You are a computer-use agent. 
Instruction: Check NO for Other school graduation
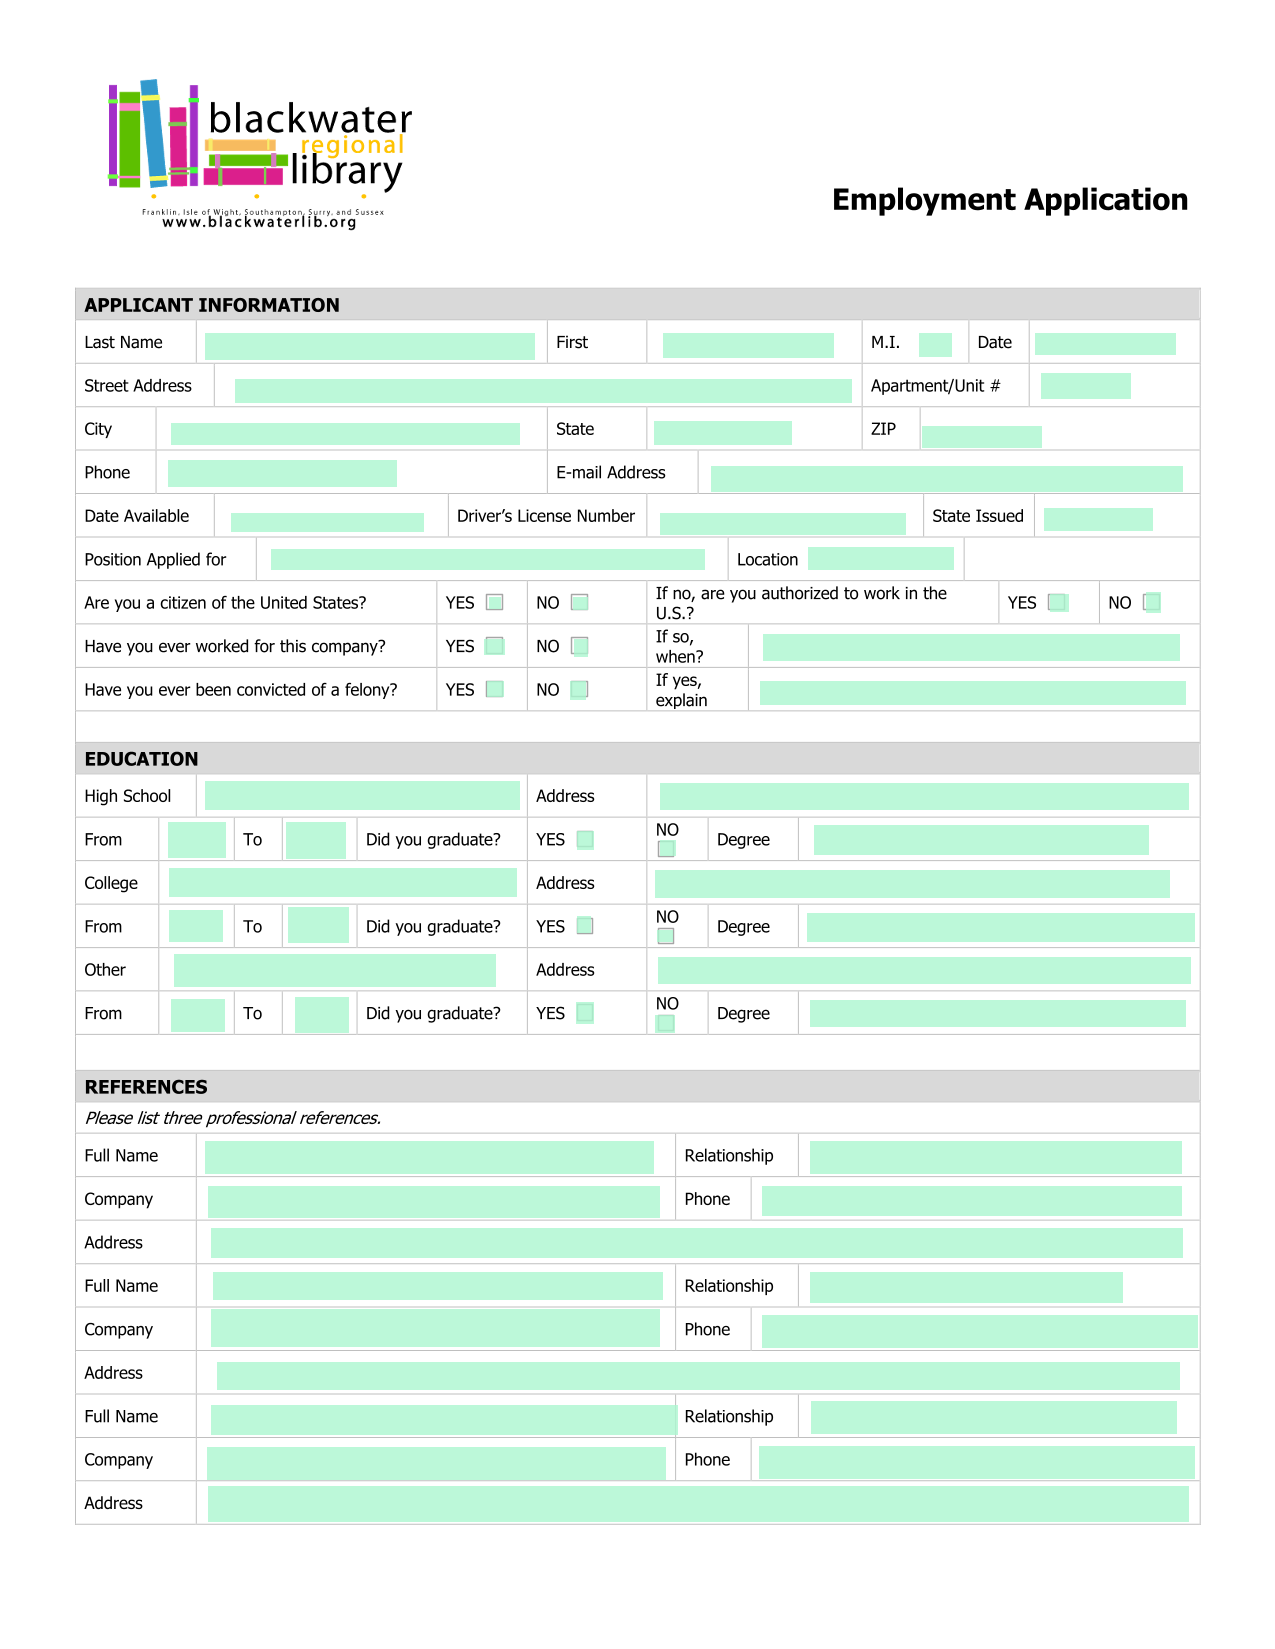click(x=665, y=1023)
